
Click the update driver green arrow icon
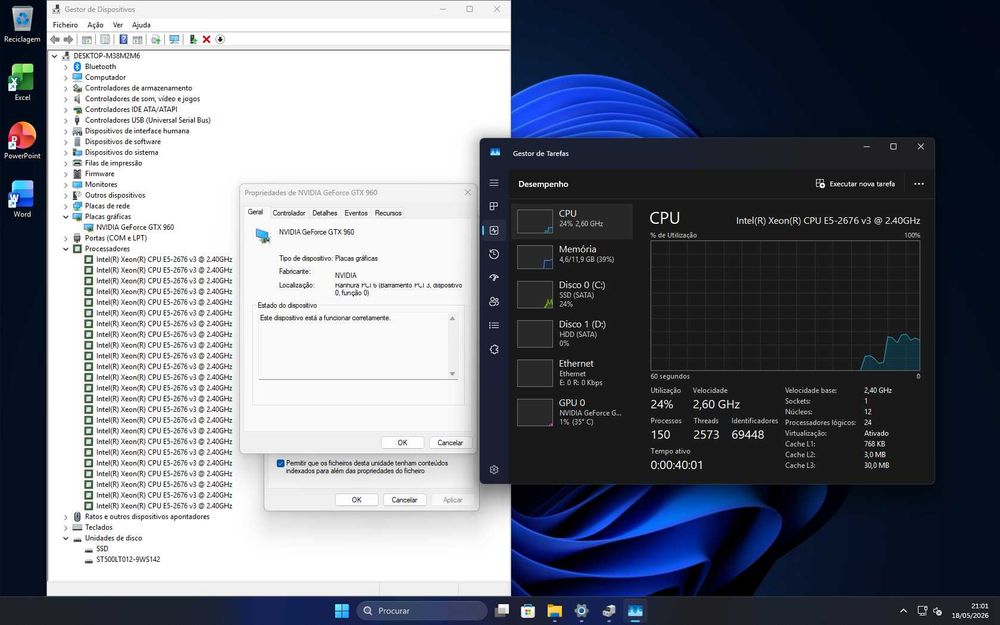(x=193, y=40)
